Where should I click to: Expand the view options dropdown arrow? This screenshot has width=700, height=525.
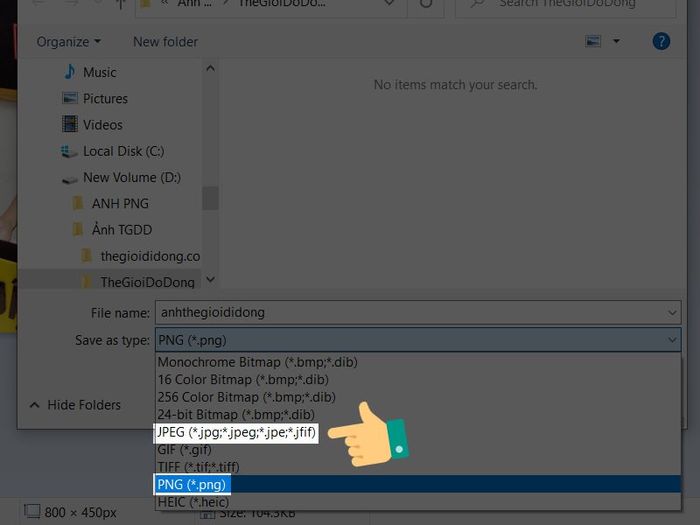click(x=616, y=42)
